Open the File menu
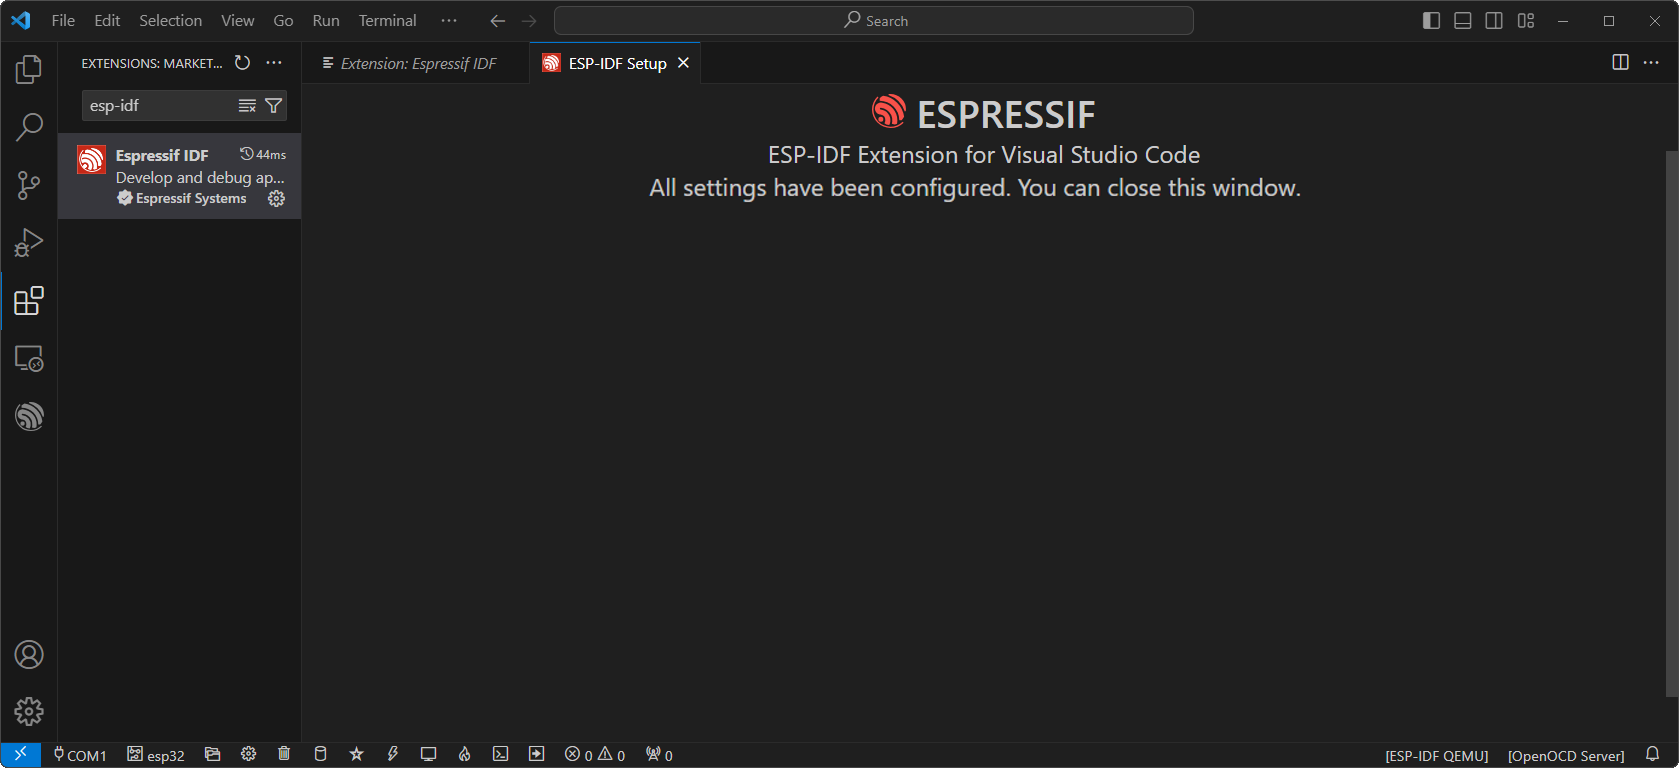Image resolution: width=1679 pixels, height=768 pixels. 63,20
